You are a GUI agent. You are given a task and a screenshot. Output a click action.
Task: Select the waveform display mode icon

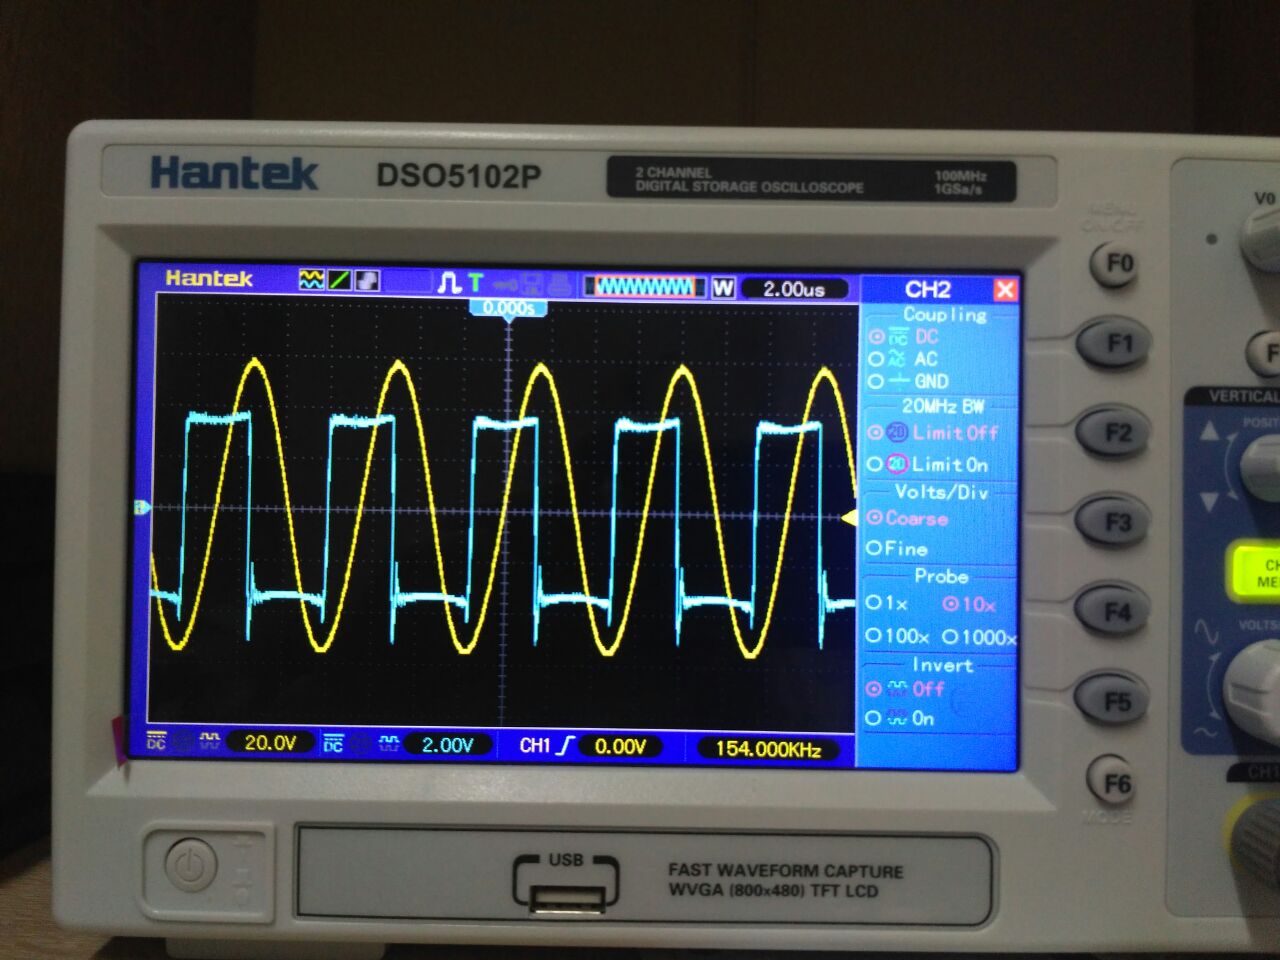pyautogui.click(x=312, y=282)
